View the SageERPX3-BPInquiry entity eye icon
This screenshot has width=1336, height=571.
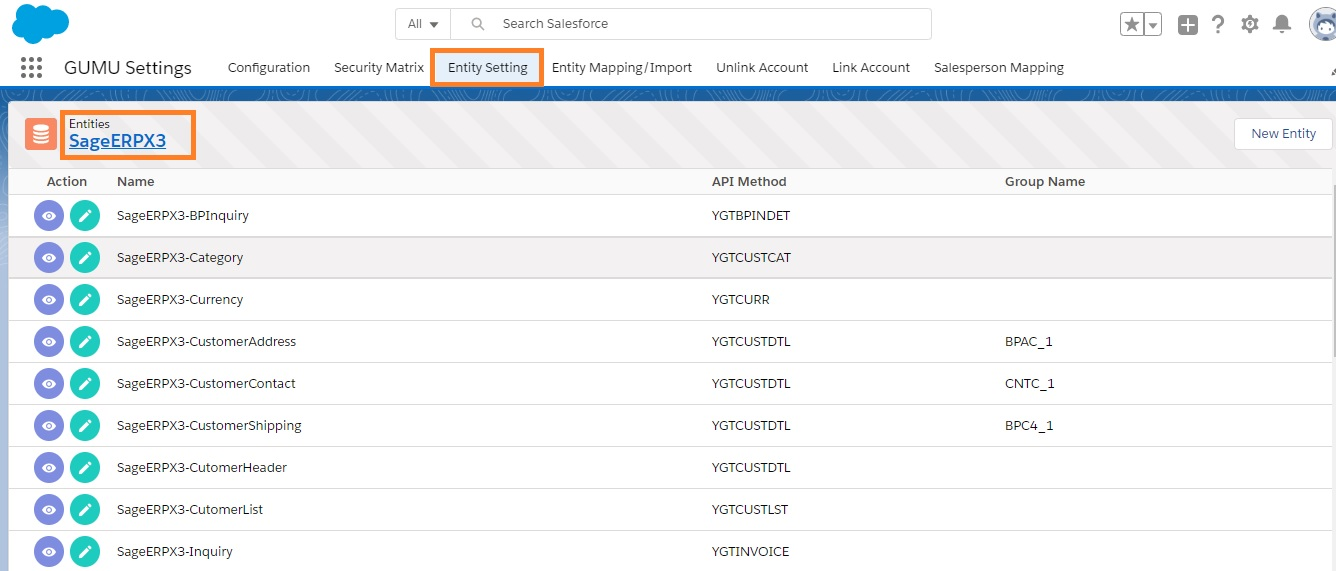click(49, 215)
